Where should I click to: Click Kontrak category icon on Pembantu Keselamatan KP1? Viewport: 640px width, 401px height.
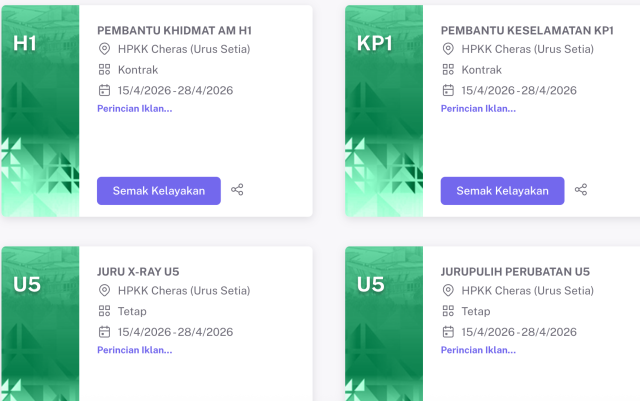point(448,70)
